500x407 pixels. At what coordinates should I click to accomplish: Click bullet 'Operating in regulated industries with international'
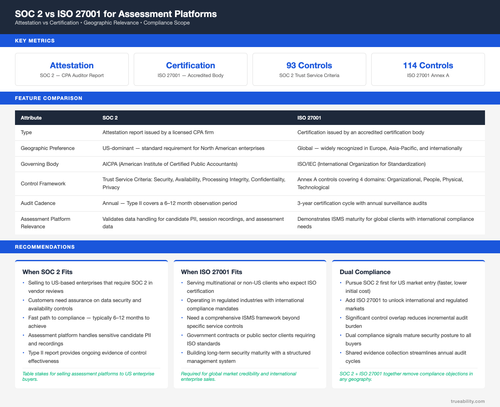click(x=245, y=304)
